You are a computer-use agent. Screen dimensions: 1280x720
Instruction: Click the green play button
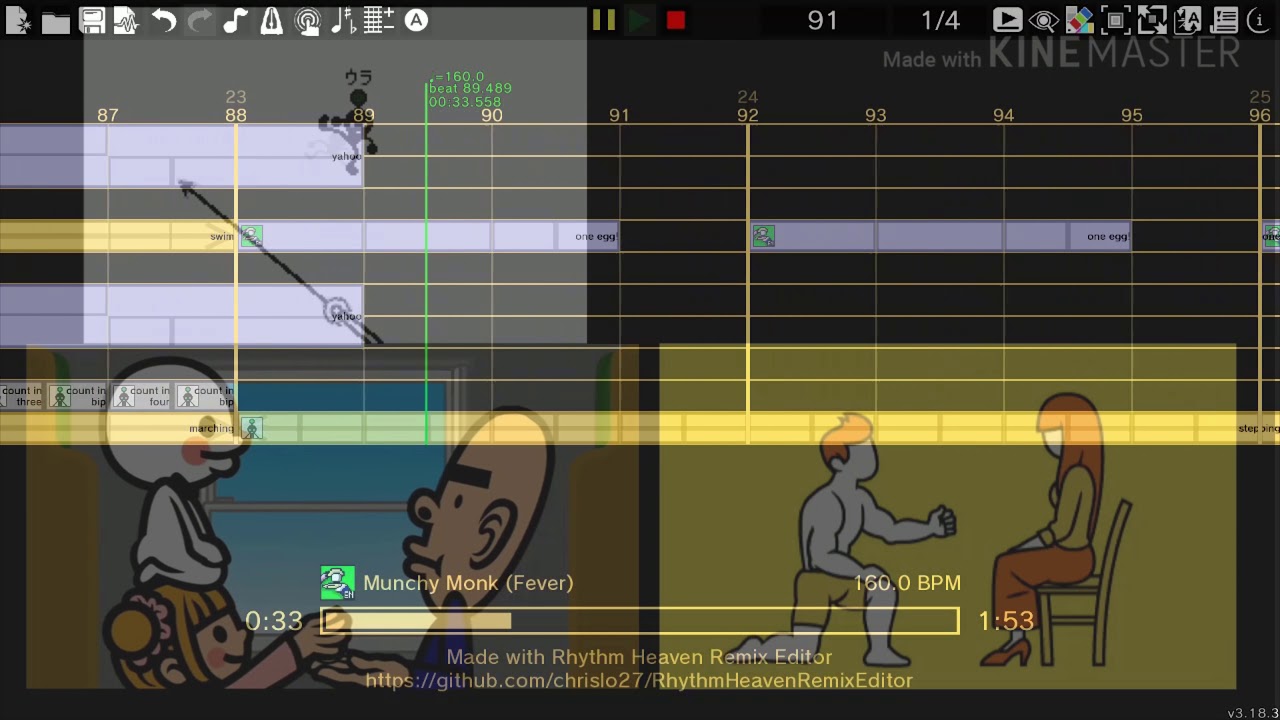click(x=639, y=20)
